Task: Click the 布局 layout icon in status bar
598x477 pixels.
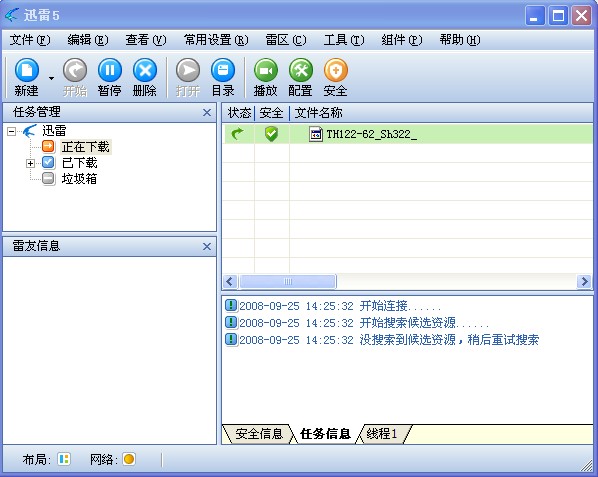Action: pyautogui.click(x=64, y=459)
